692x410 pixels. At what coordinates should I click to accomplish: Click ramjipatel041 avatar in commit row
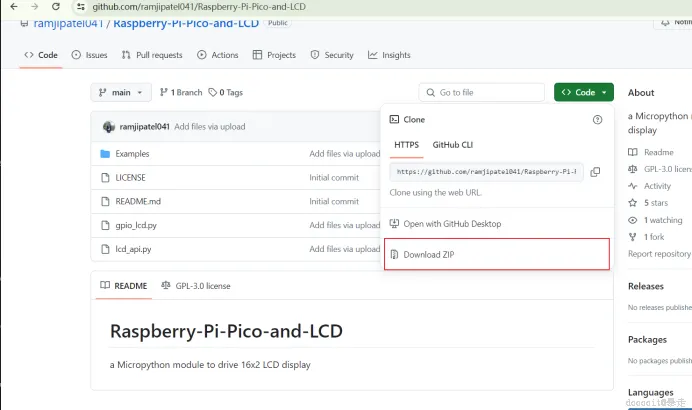pos(109,127)
